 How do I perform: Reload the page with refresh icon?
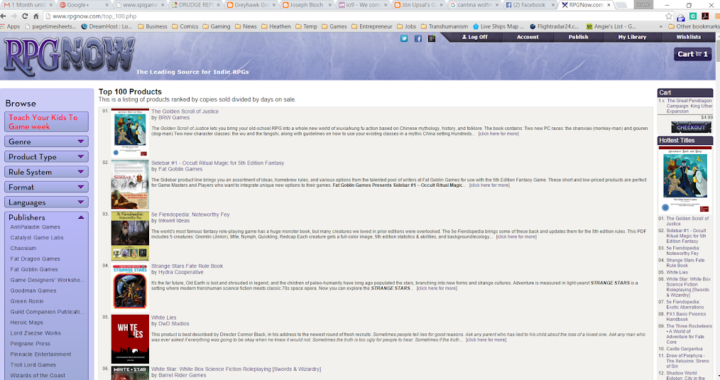[25, 16]
